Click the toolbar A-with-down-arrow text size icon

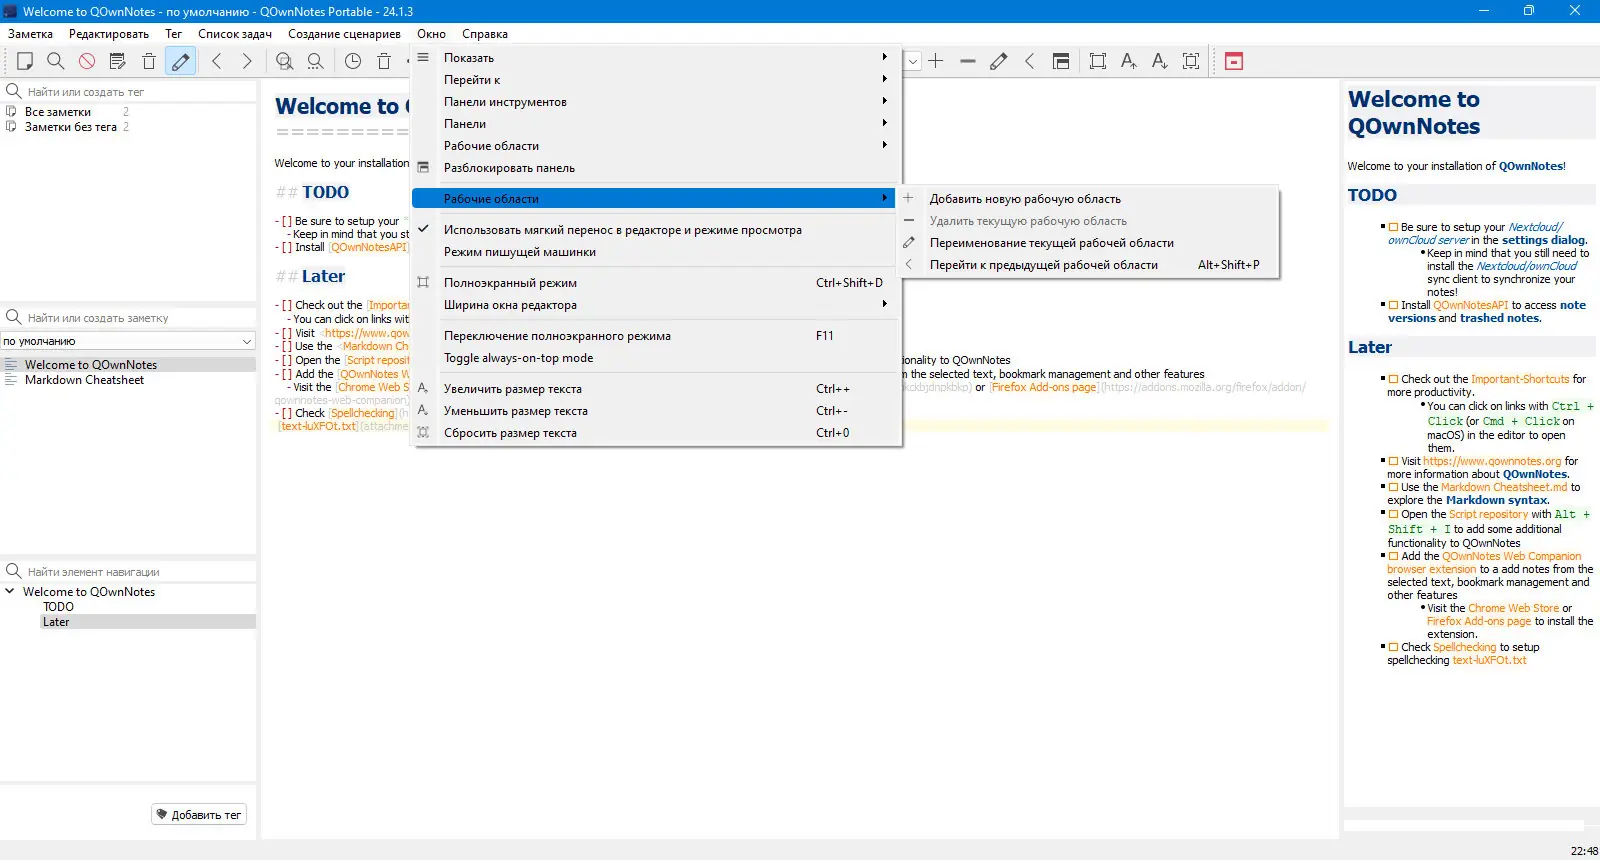tap(1160, 61)
